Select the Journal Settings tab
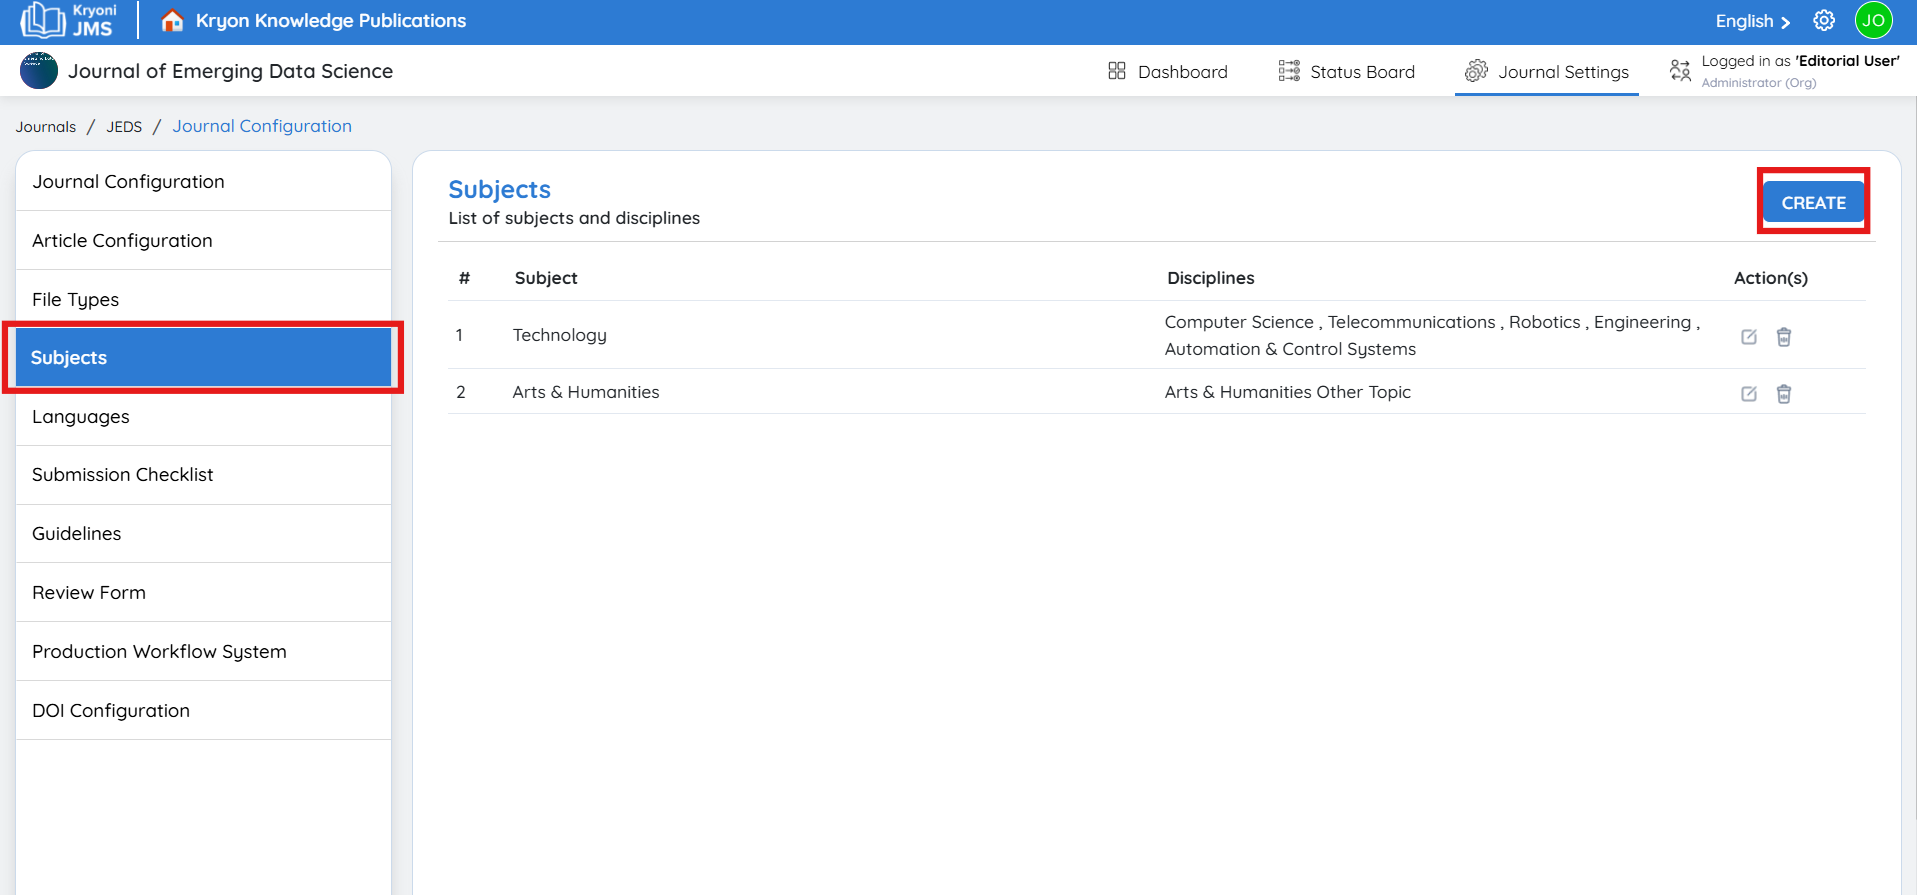Image resolution: width=1917 pixels, height=895 pixels. tap(1546, 72)
